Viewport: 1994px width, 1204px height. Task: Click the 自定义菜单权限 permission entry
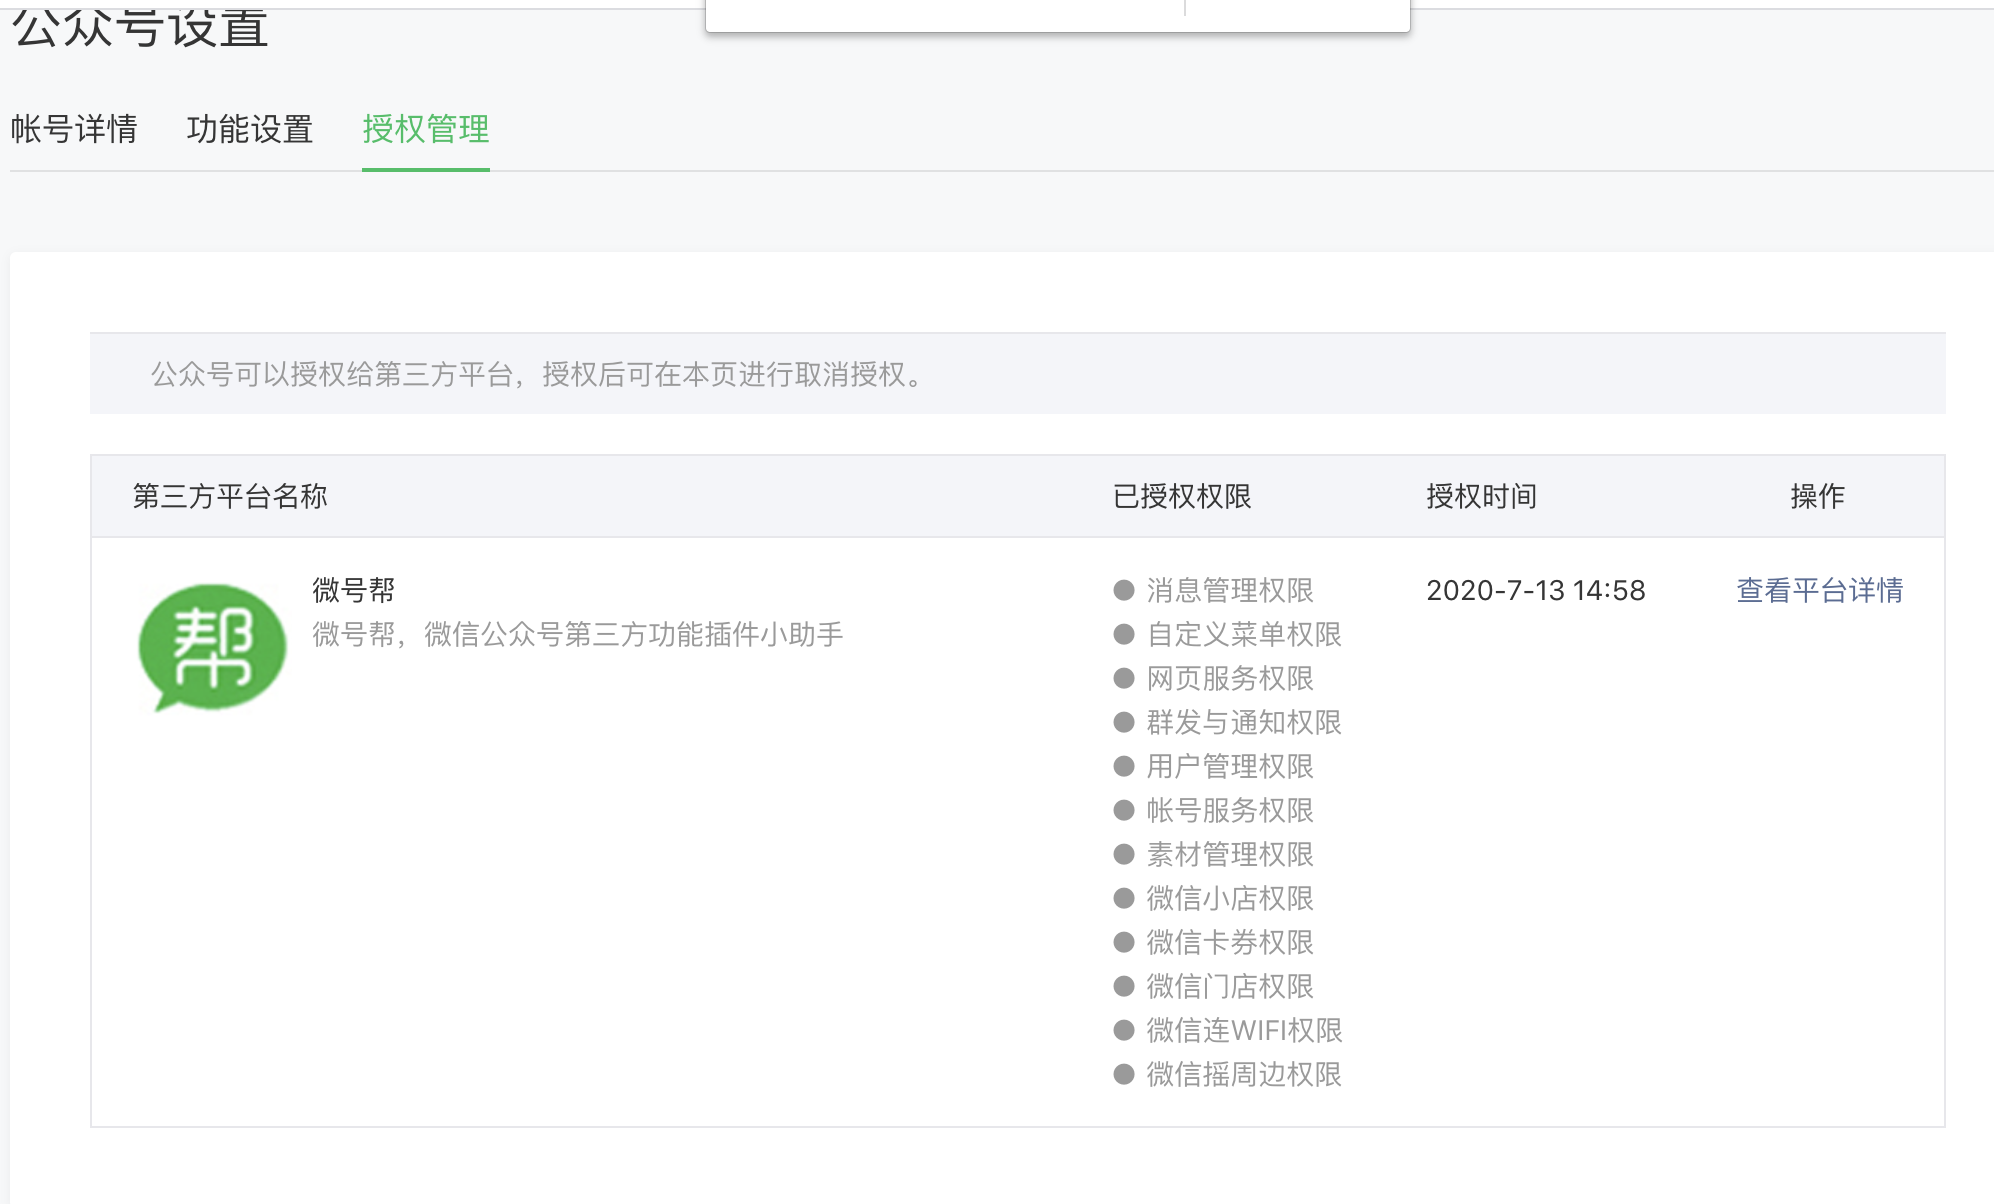tap(1243, 634)
